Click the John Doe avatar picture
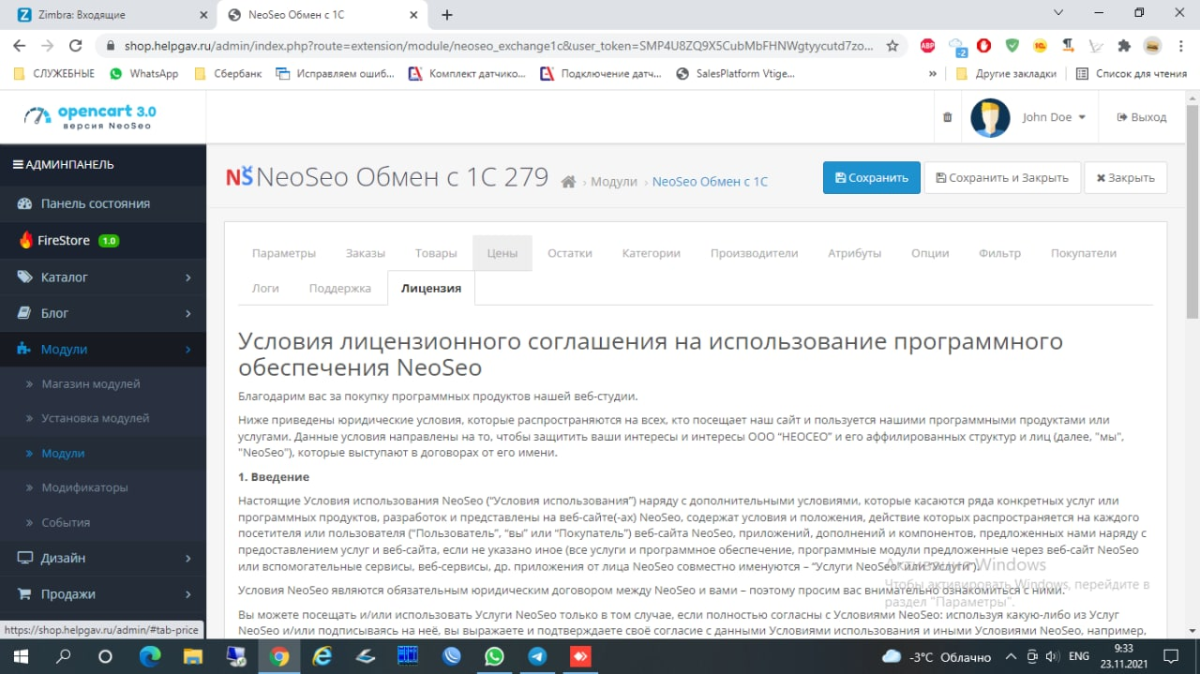 (x=990, y=118)
